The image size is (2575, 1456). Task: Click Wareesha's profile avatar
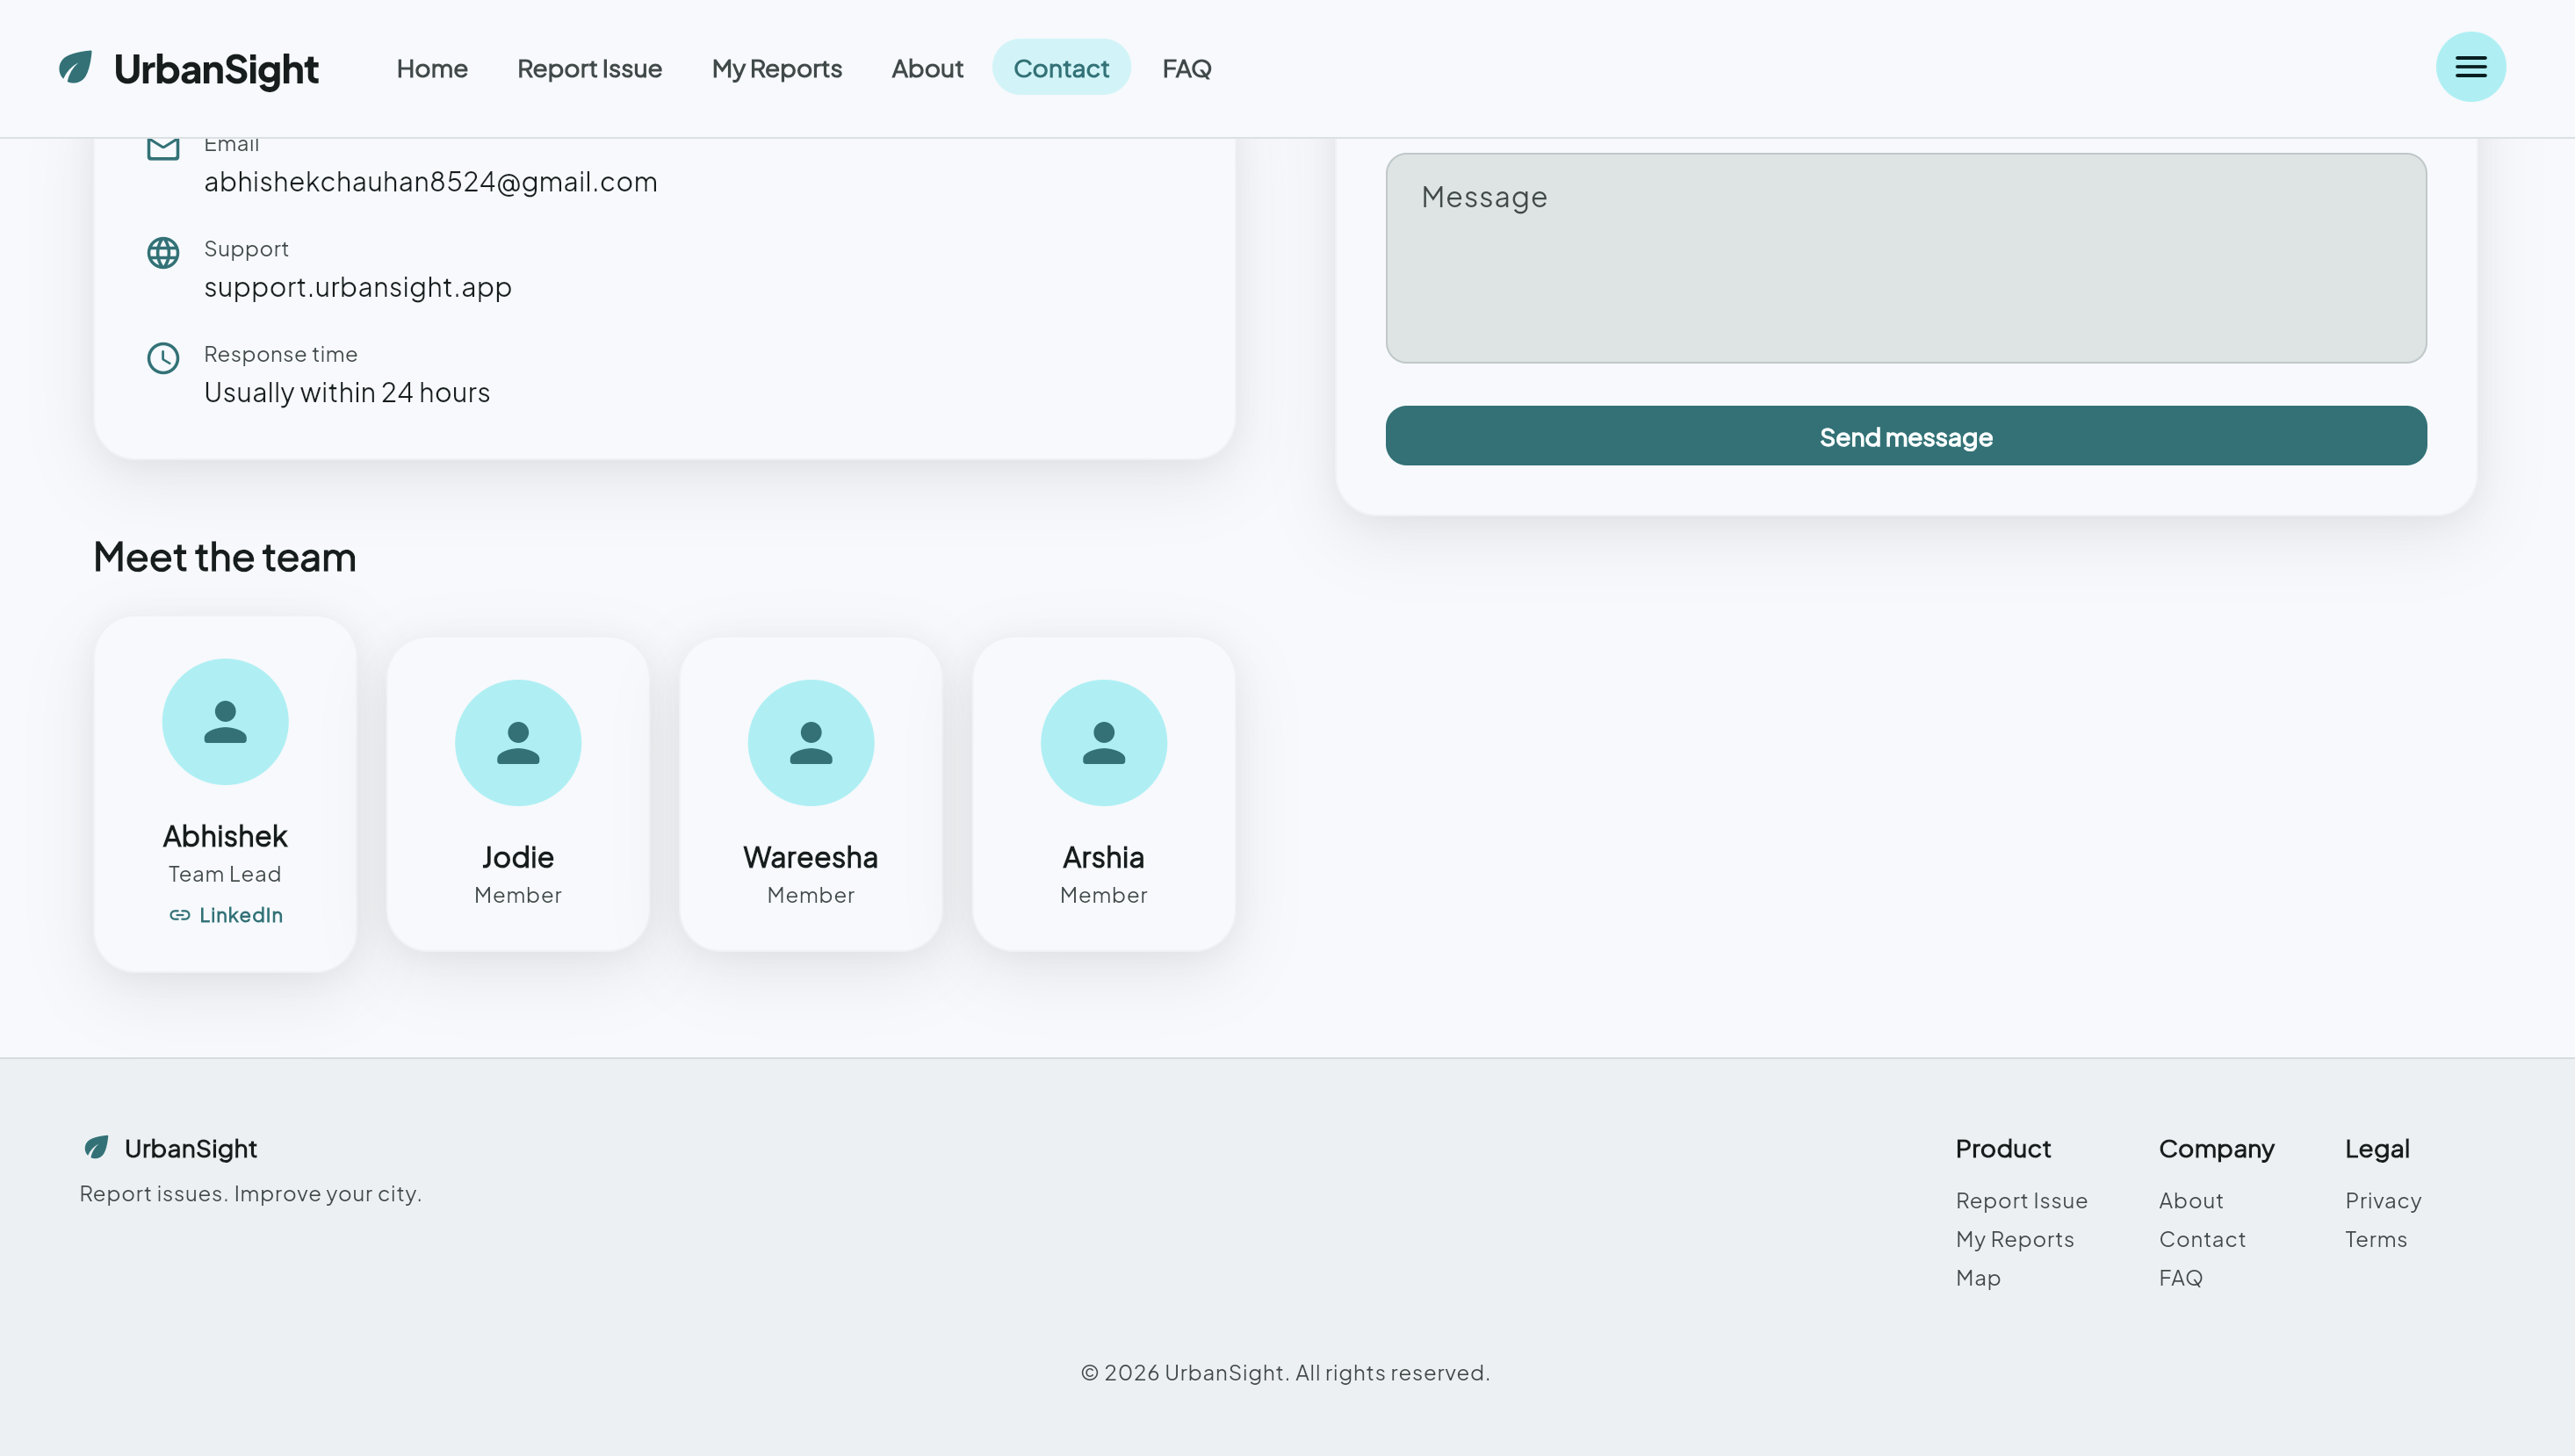(810, 743)
